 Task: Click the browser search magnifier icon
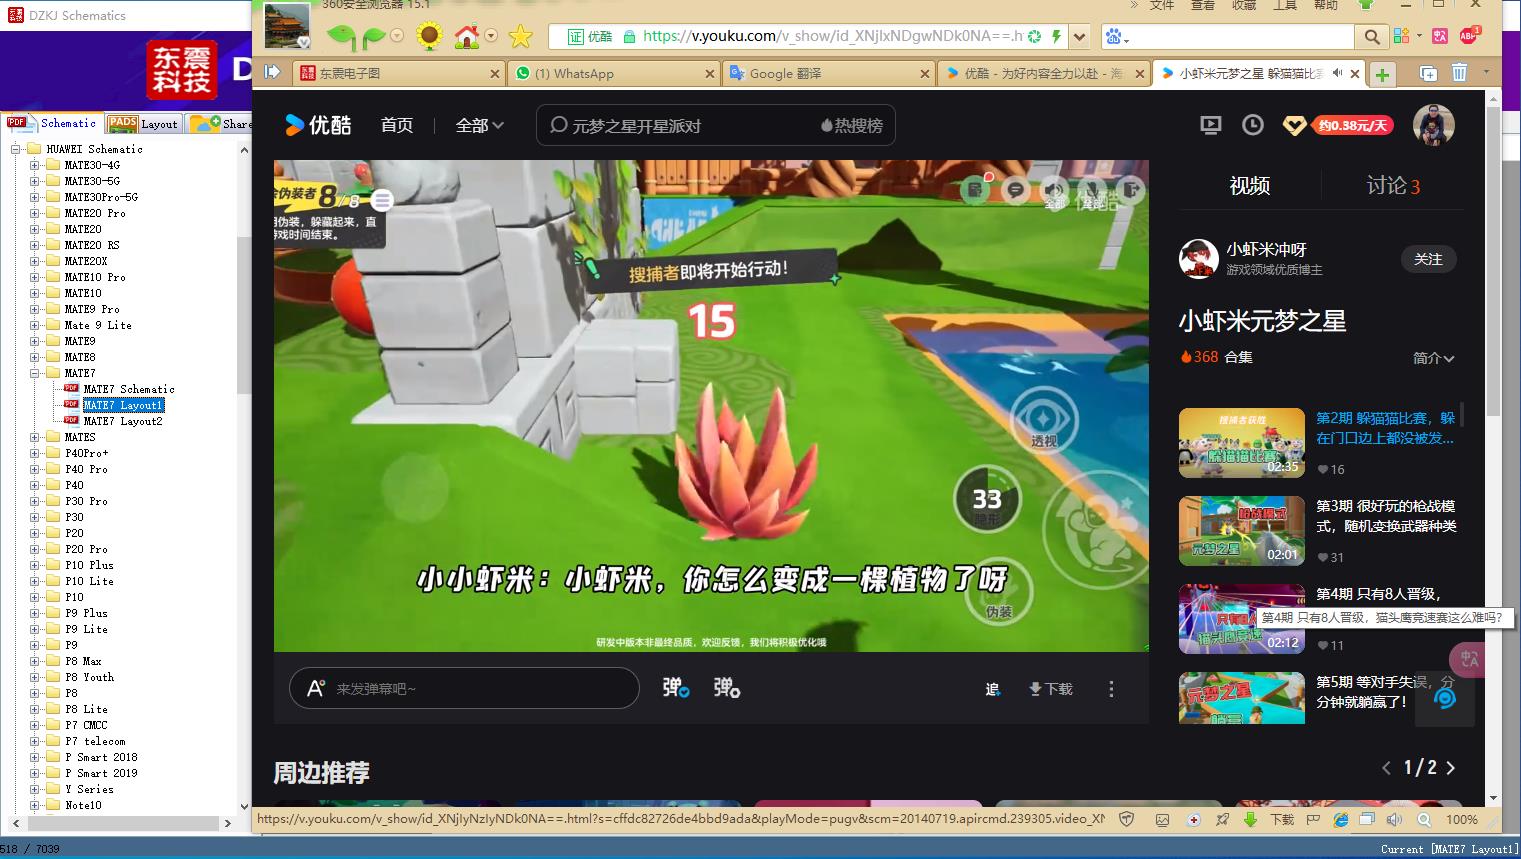[1372, 37]
